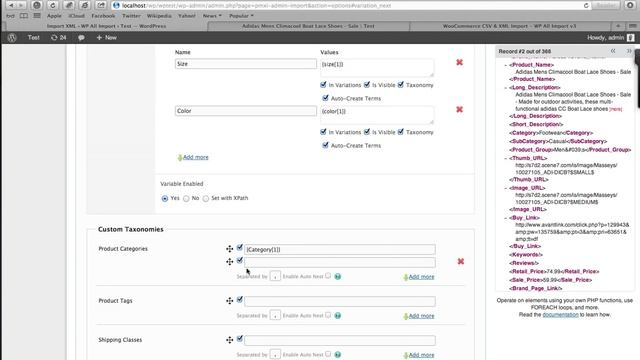Open Test site name in admin bar
This screenshot has width=640, height=360.
(33, 38)
